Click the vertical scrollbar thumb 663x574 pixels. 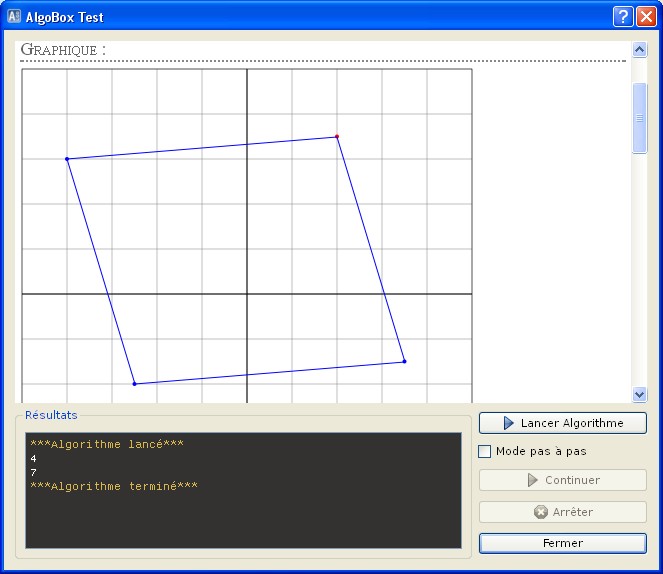point(640,118)
